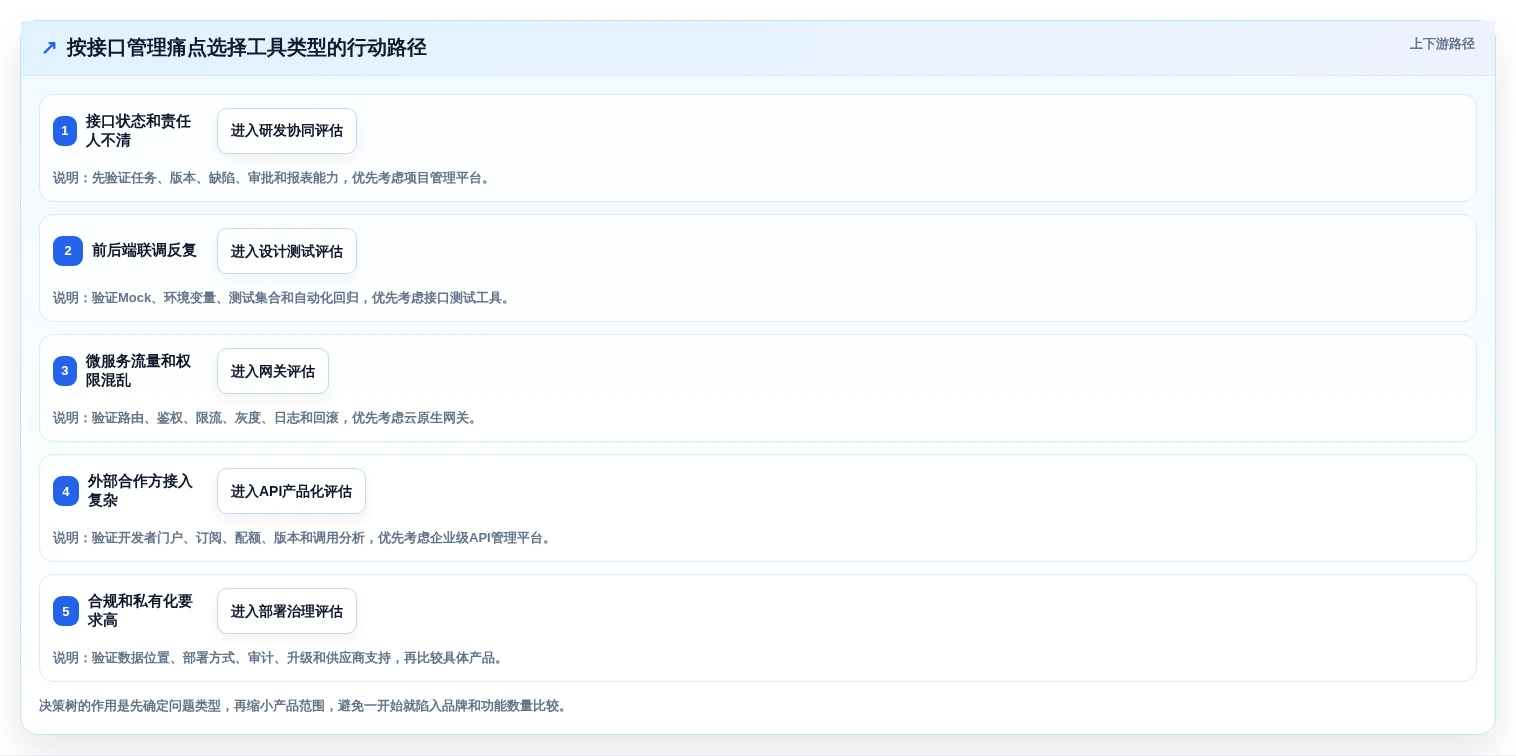
Task: Choose 进入部署治理评估
Action: pyautogui.click(x=287, y=611)
